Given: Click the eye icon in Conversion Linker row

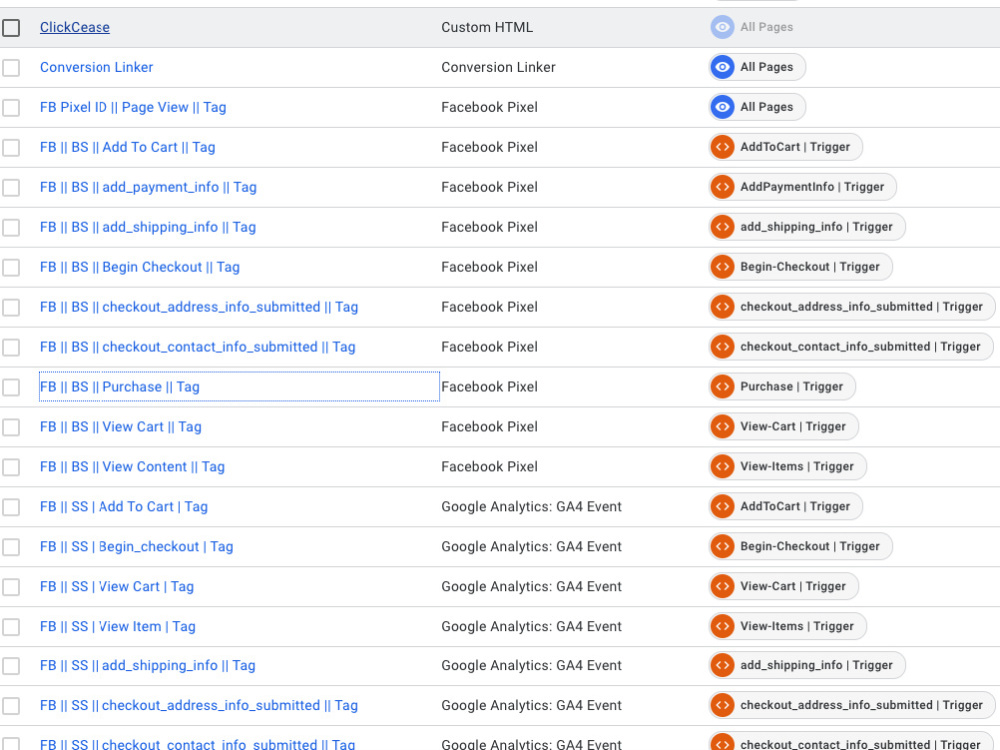Looking at the screenshot, I should coord(722,67).
